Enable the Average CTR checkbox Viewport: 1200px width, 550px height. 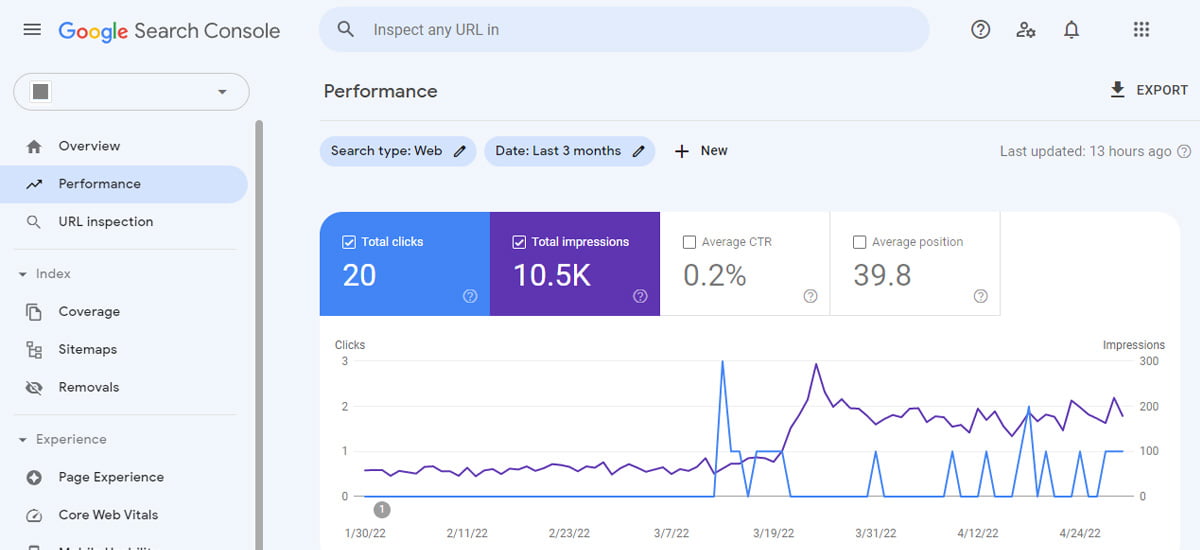[689, 242]
